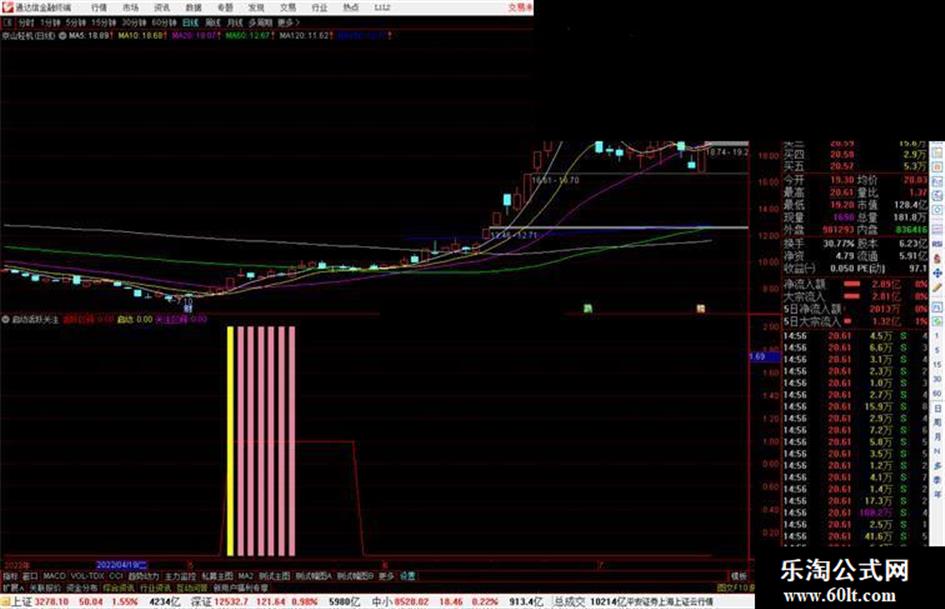
Task: Open the 资金分布 tab
Action: tap(82, 587)
